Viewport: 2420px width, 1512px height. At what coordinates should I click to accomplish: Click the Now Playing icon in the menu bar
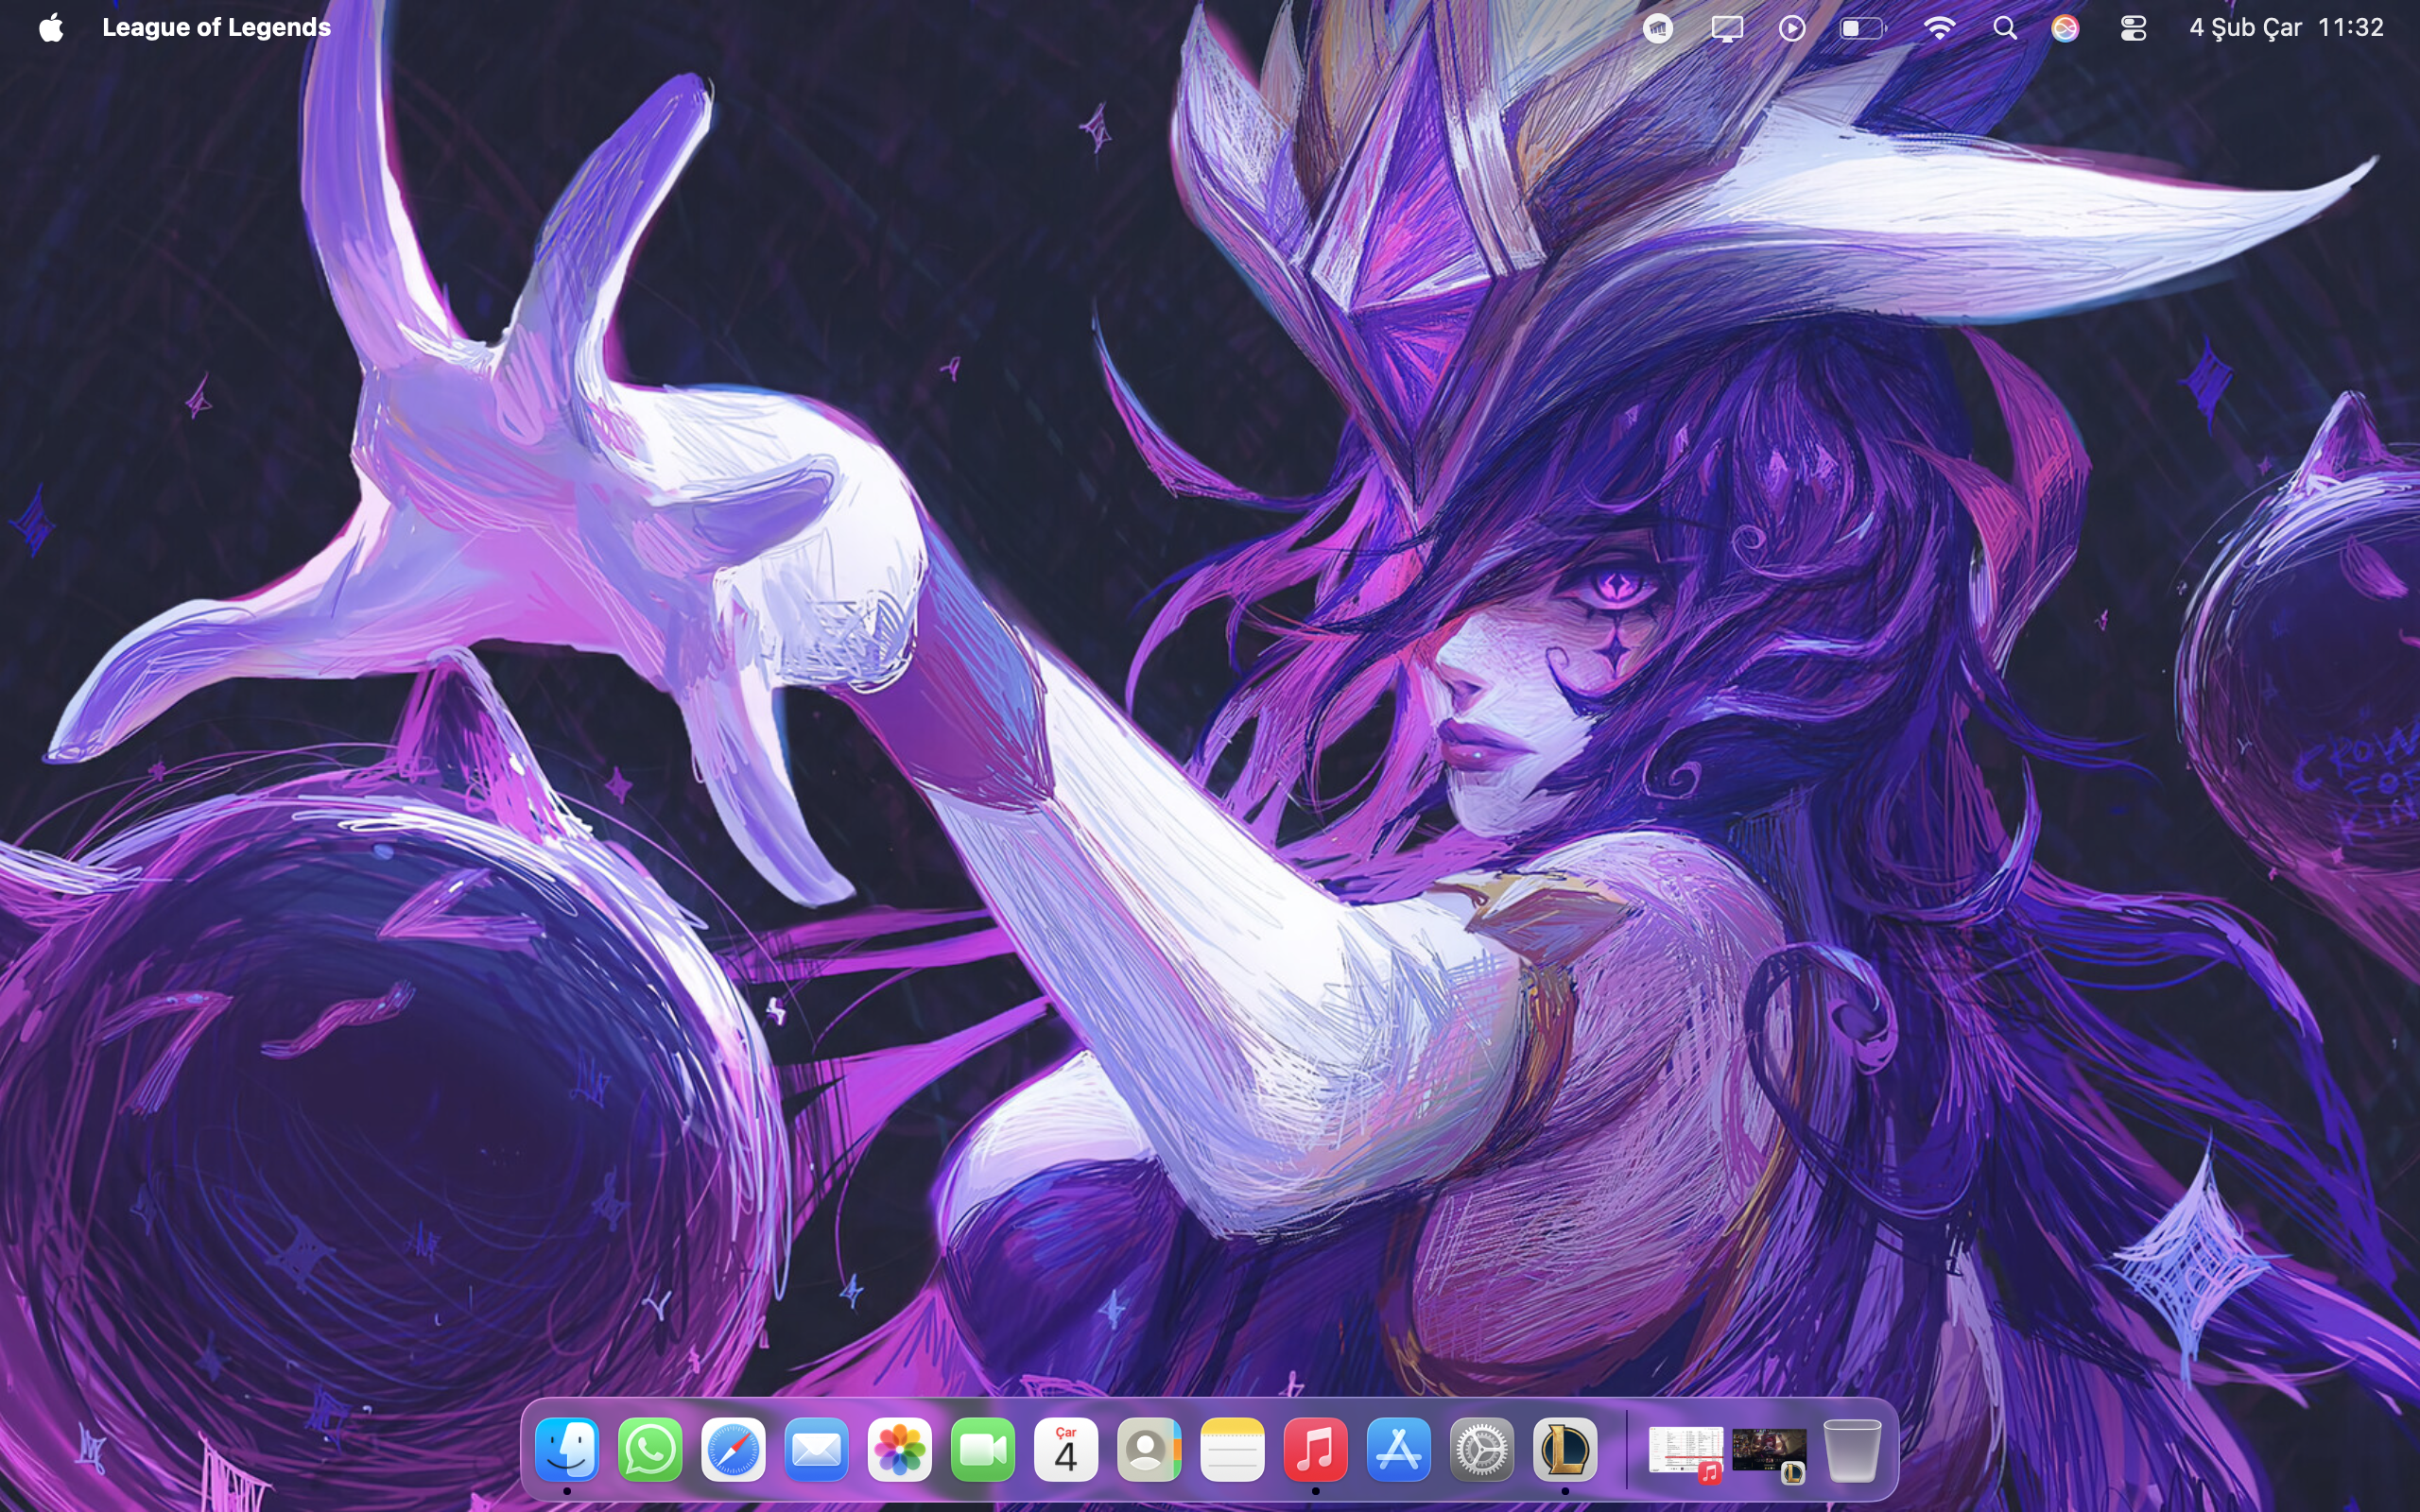1793,28
